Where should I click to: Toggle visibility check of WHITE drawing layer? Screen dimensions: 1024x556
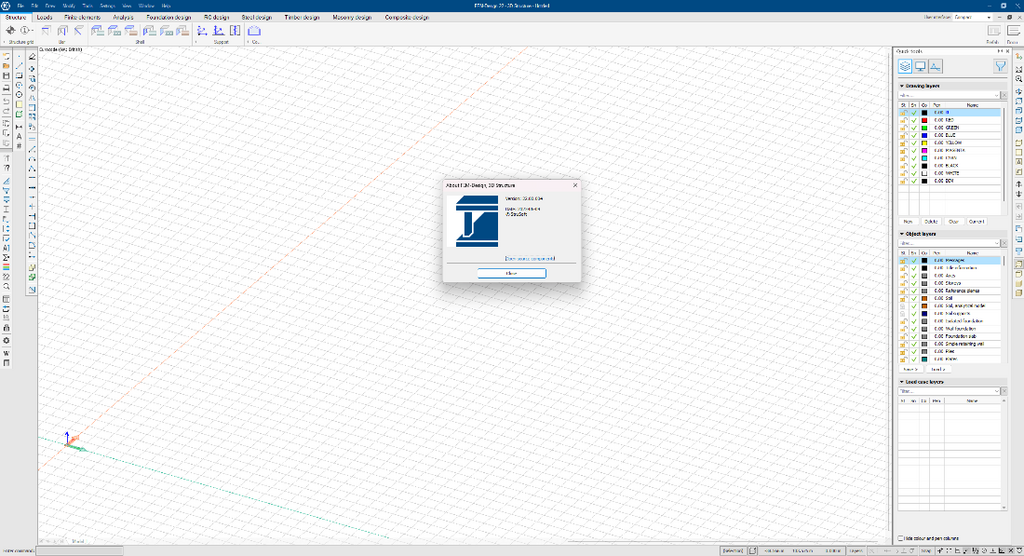coord(914,173)
